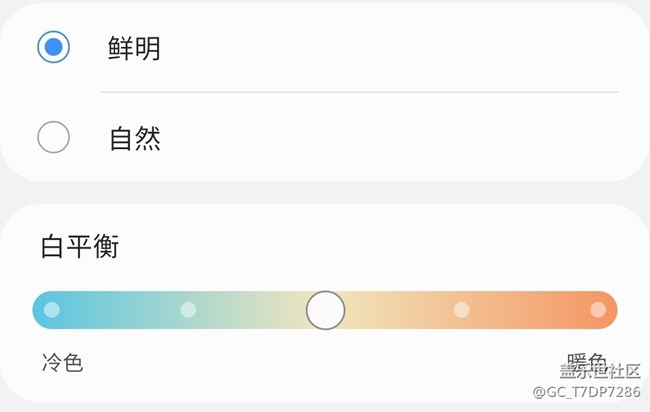The image size is (650, 412).
Task: Click slider track between the two cool-side dots
Action: point(120,310)
